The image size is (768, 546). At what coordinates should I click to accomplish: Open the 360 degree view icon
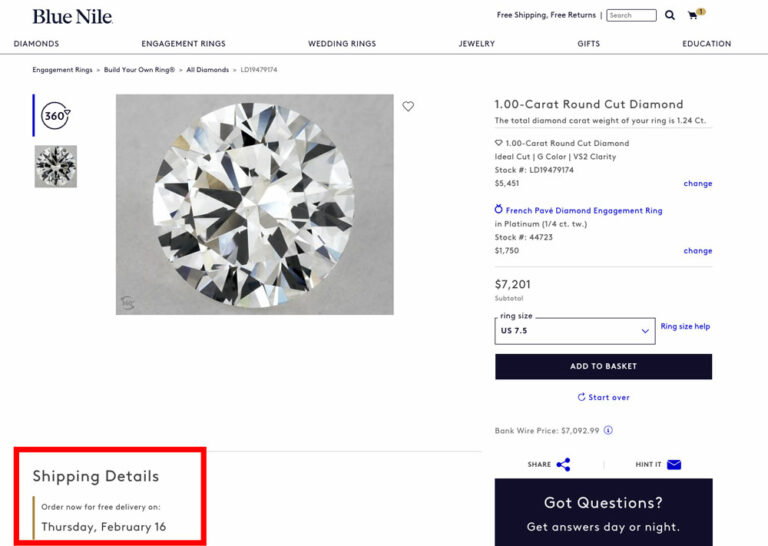click(55, 116)
